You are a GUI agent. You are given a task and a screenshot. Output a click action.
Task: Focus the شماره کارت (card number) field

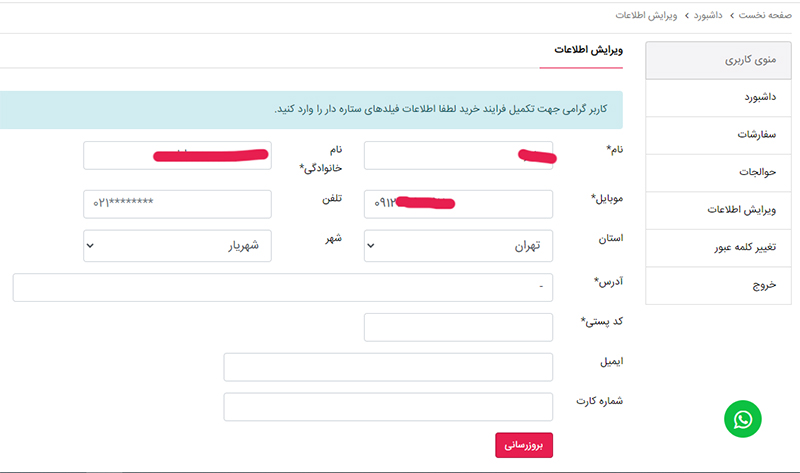pos(388,407)
